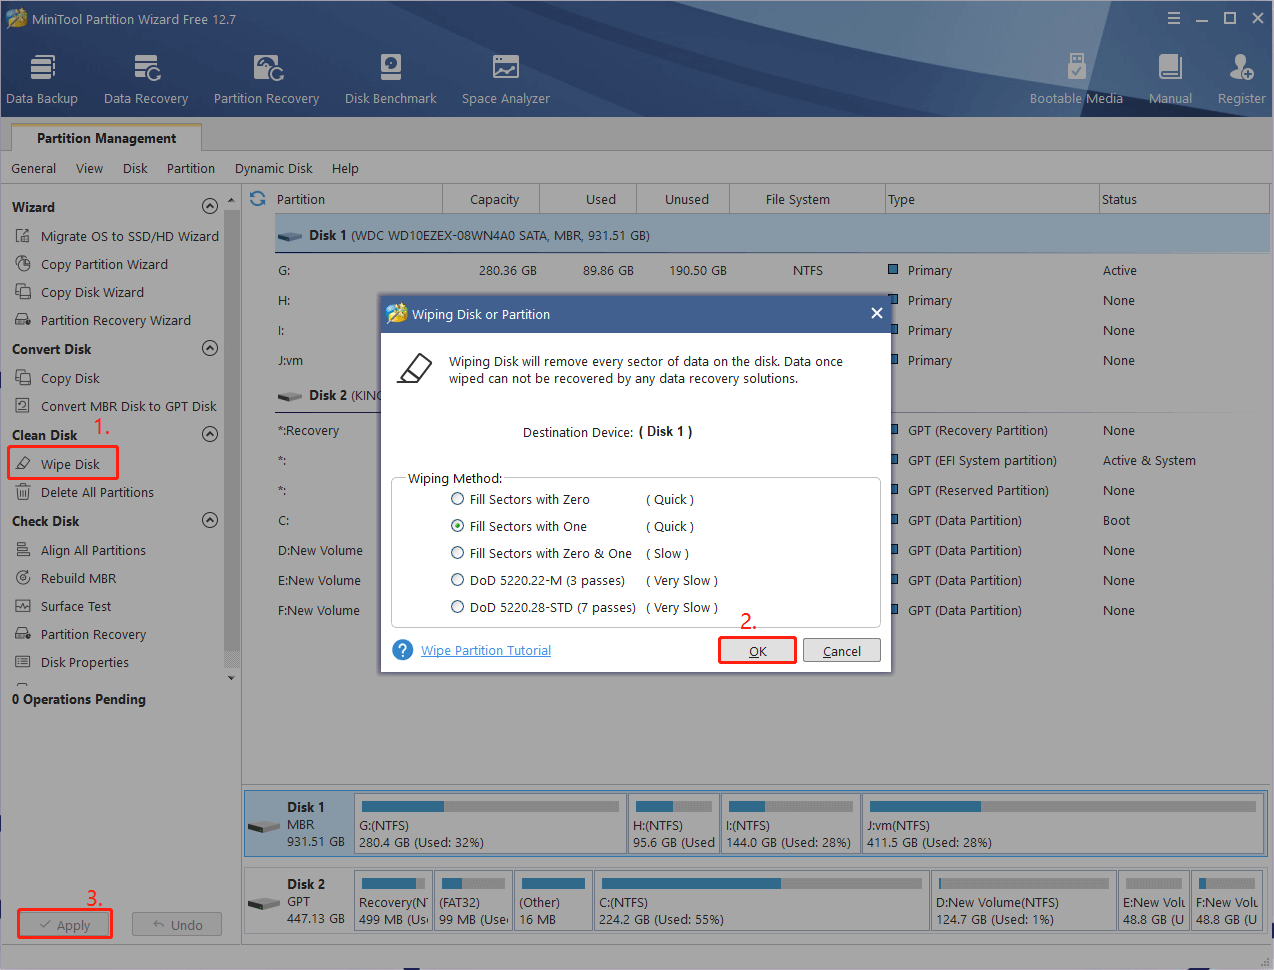This screenshot has height=970, width=1274.
Task: Select Disk 1 in the disk map
Action: pos(299,824)
